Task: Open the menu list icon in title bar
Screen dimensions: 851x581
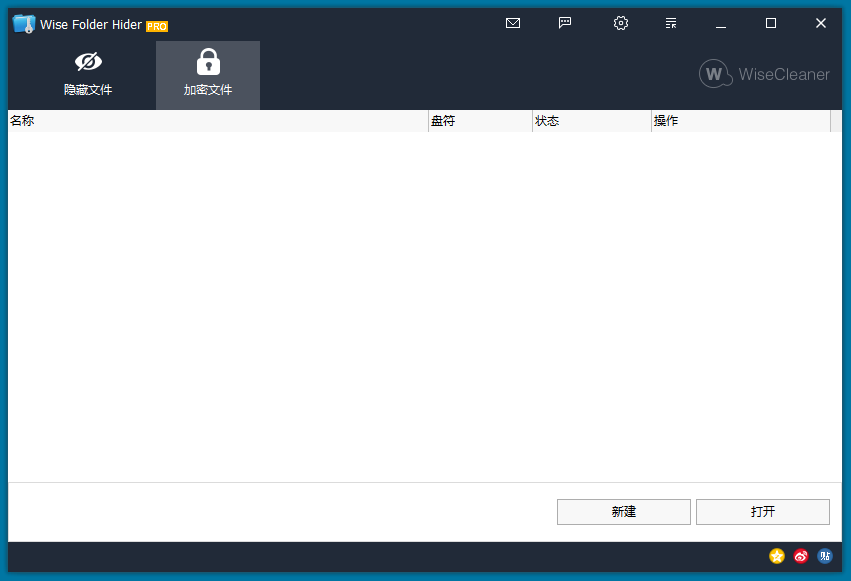Action: (671, 23)
